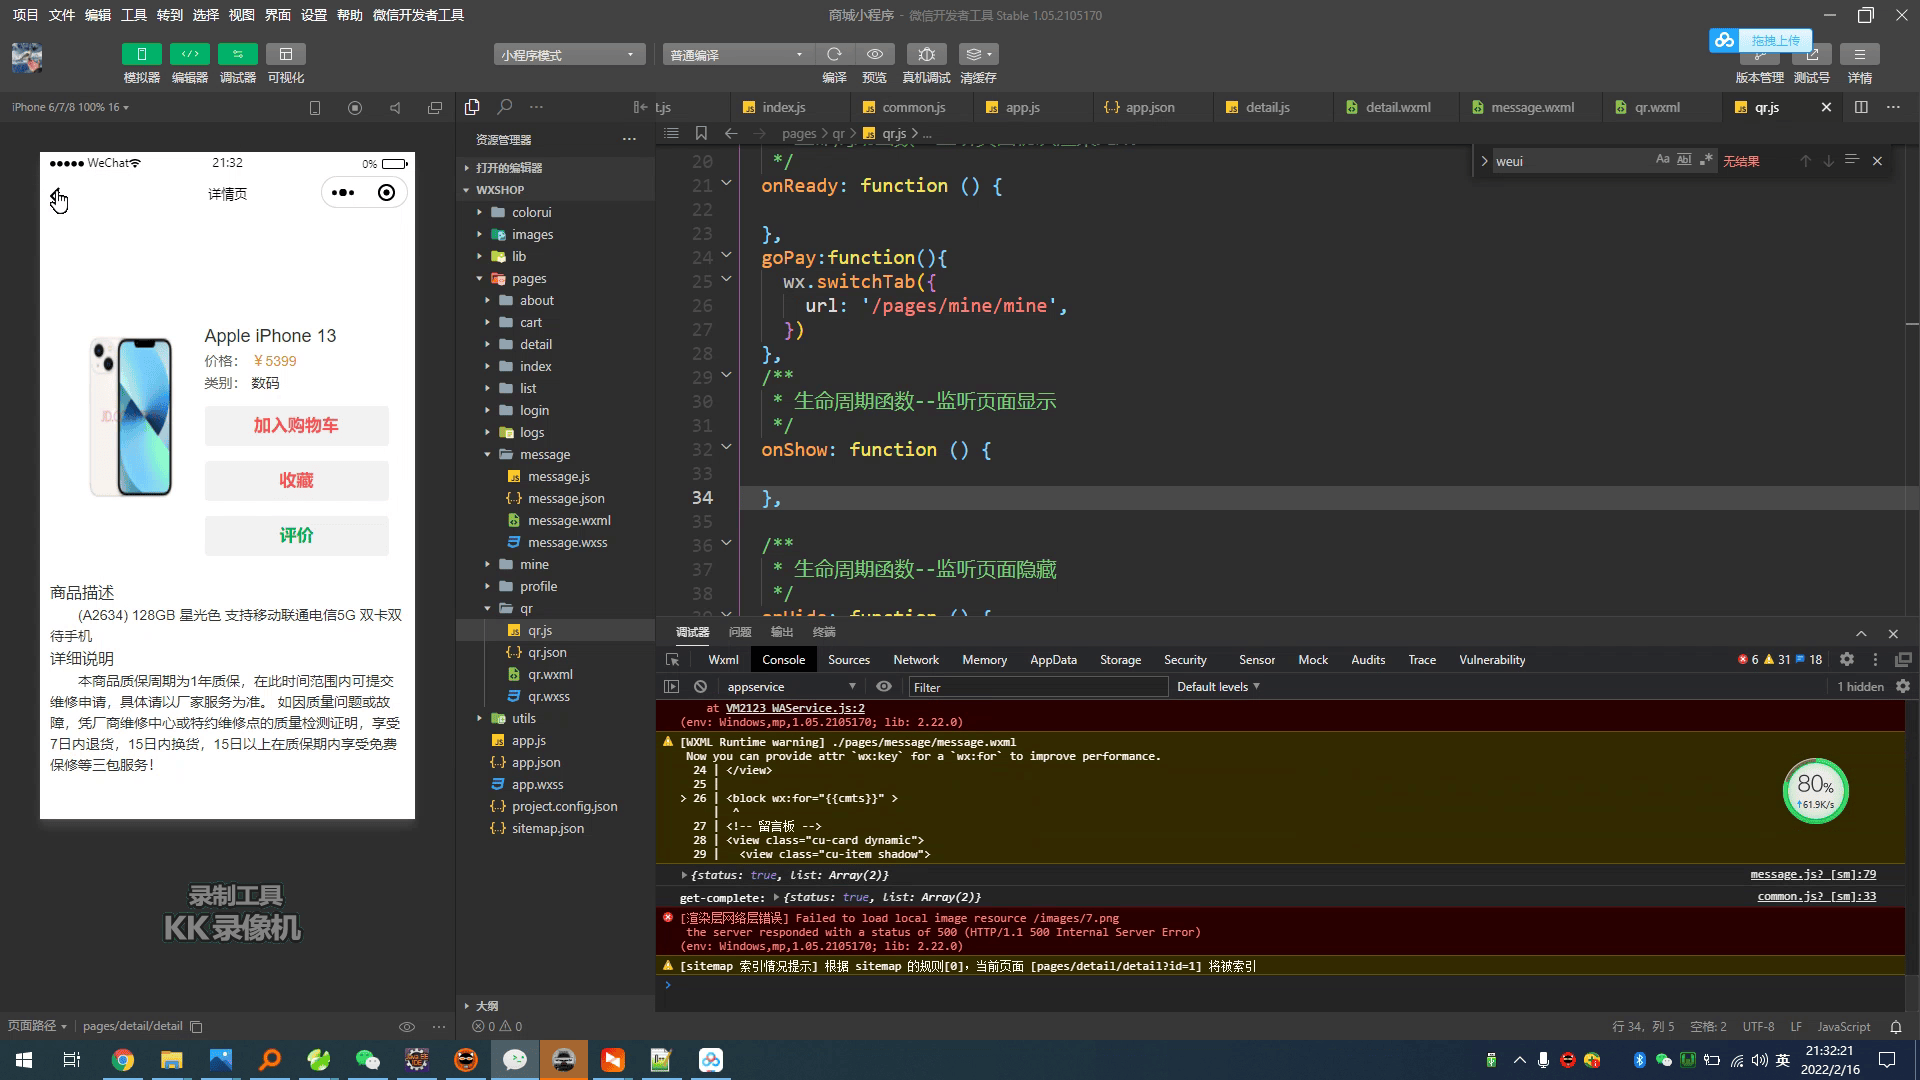Open 详情 details menu icon
The image size is (1920, 1080).
[1859, 54]
